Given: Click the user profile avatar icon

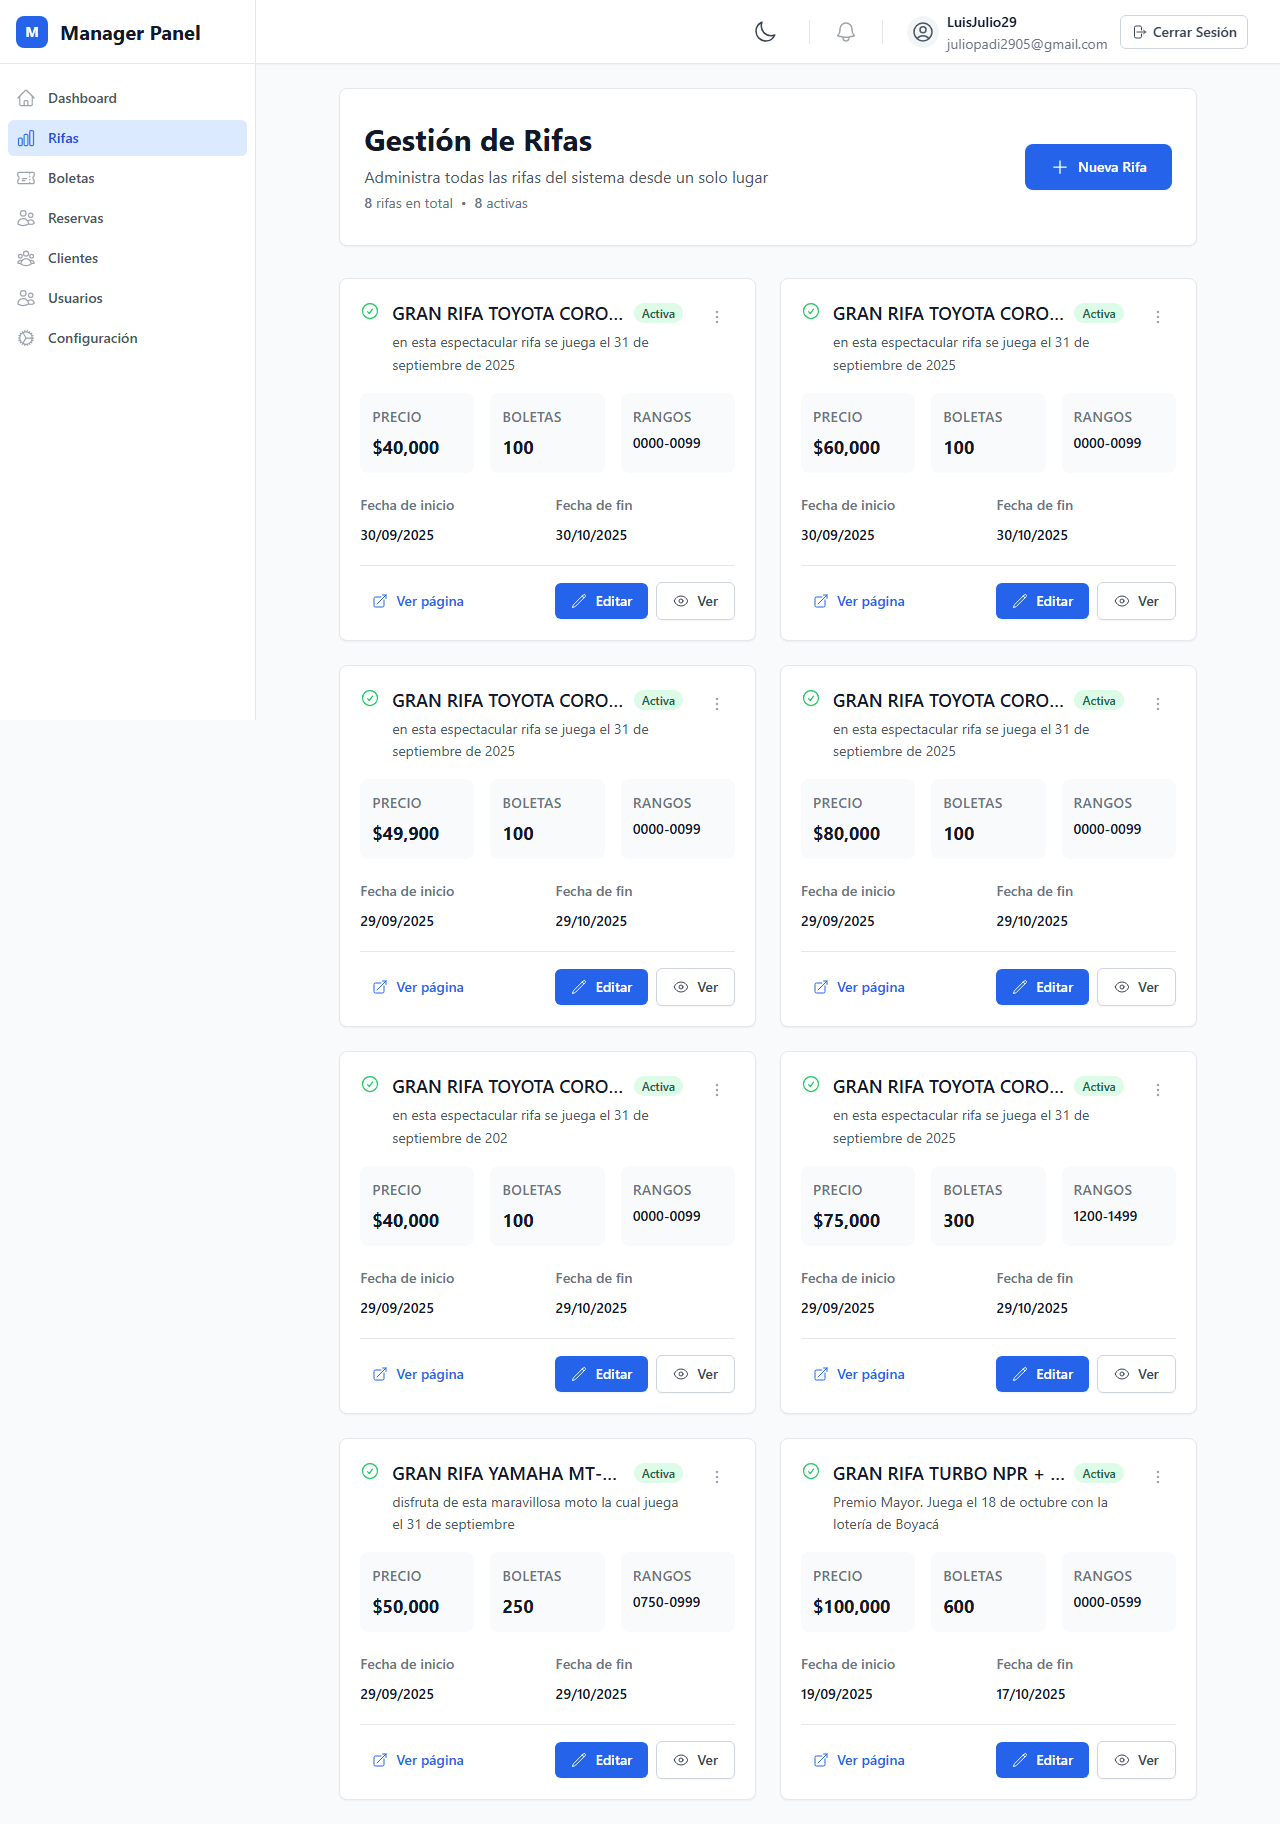Looking at the screenshot, I should point(923,32).
